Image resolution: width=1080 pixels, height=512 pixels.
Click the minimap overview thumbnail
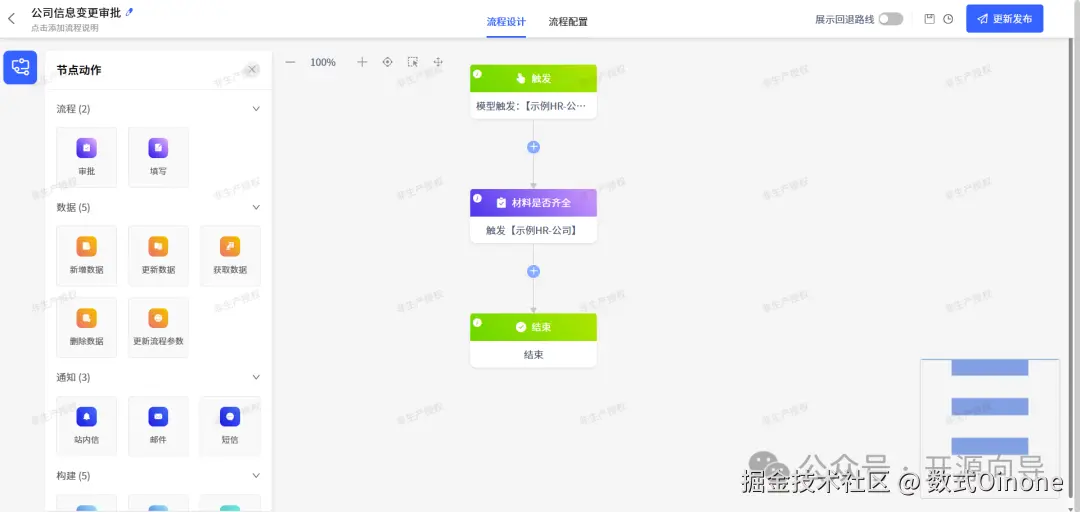(x=990, y=427)
